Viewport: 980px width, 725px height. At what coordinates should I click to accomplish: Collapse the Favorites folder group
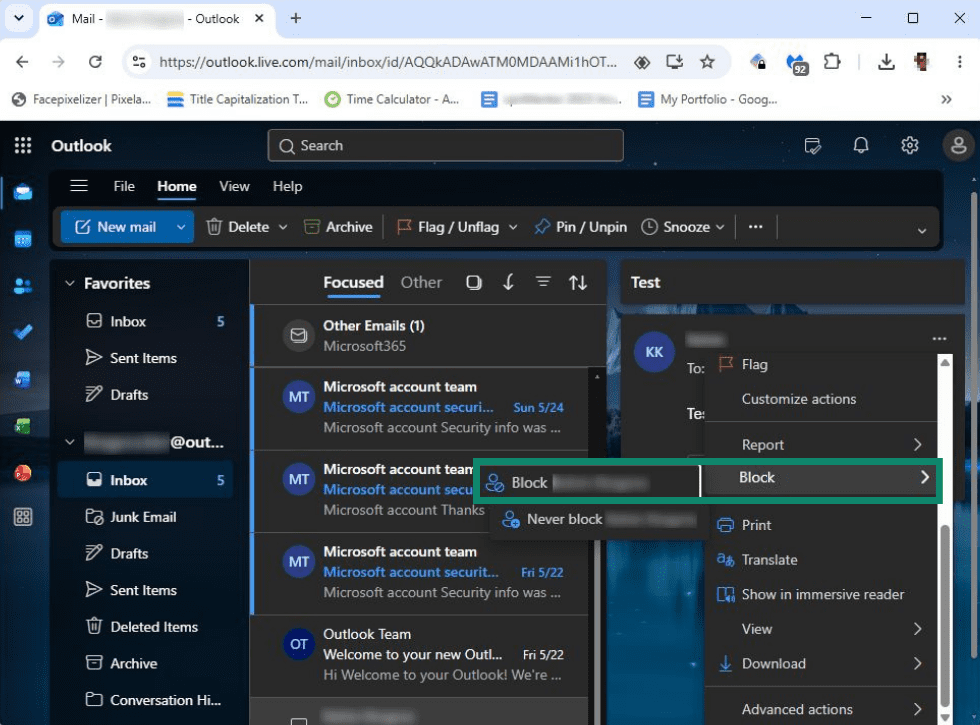pos(70,283)
